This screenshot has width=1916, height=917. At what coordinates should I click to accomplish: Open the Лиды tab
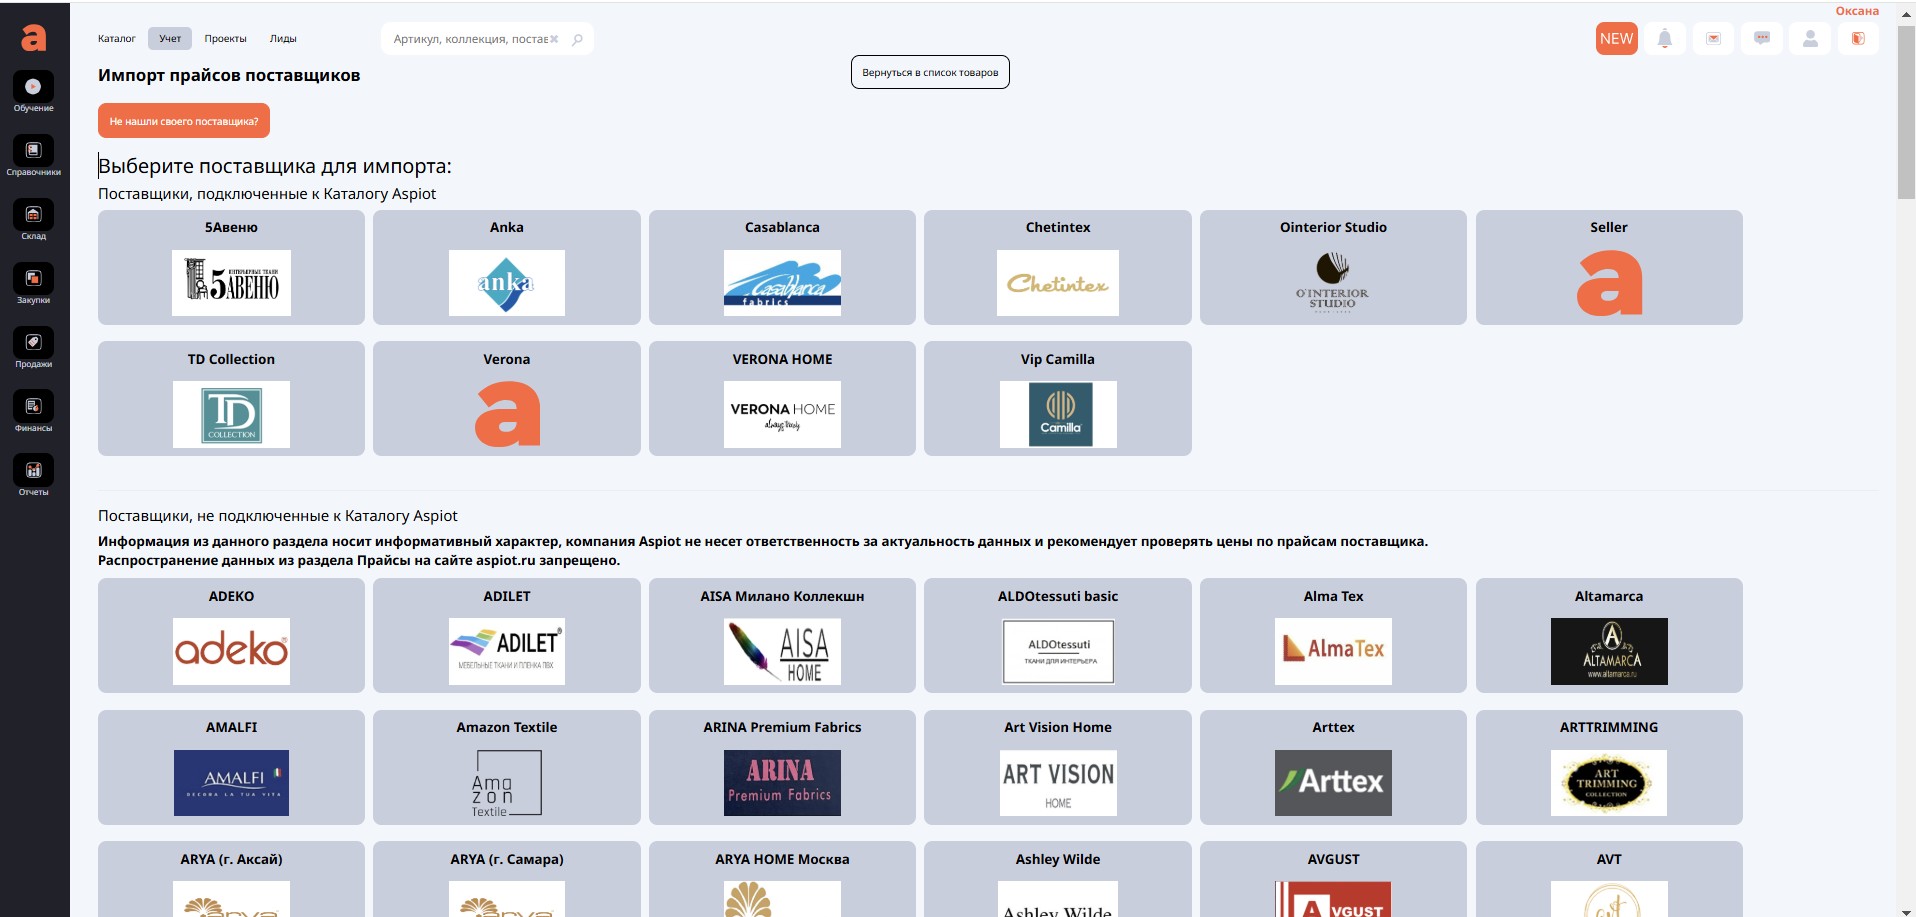coord(283,39)
